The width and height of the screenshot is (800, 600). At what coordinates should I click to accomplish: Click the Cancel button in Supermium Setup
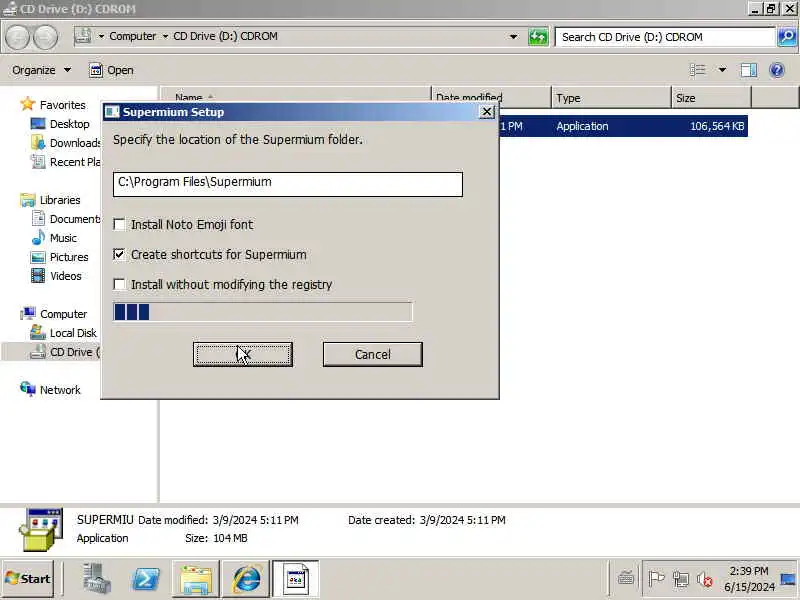[372, 354]
